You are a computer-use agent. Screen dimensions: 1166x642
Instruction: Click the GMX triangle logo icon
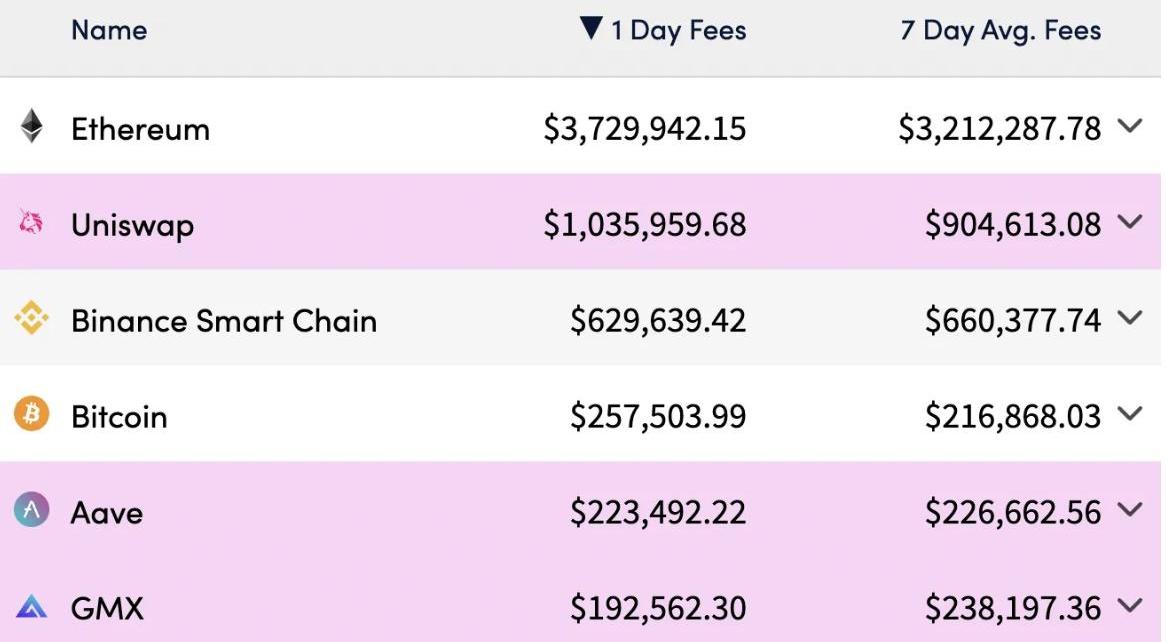32,606
